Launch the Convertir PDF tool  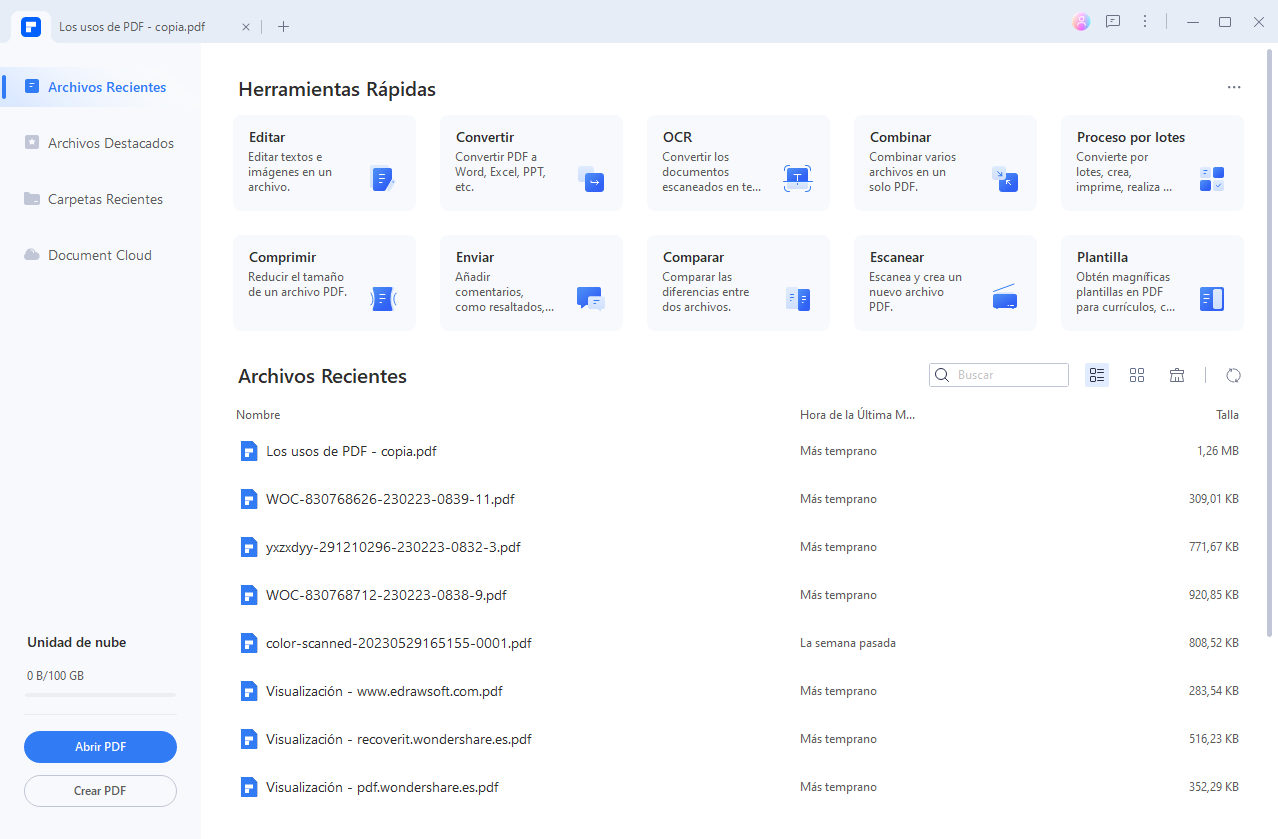click(531, 162)
